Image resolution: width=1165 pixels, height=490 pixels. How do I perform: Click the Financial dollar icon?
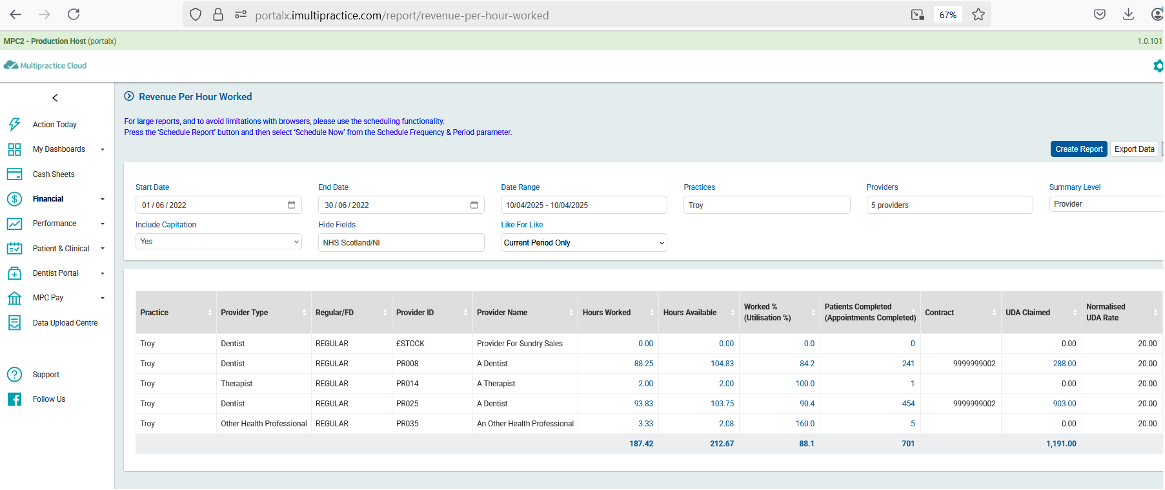pyautogui.click(x=13, y=199)
